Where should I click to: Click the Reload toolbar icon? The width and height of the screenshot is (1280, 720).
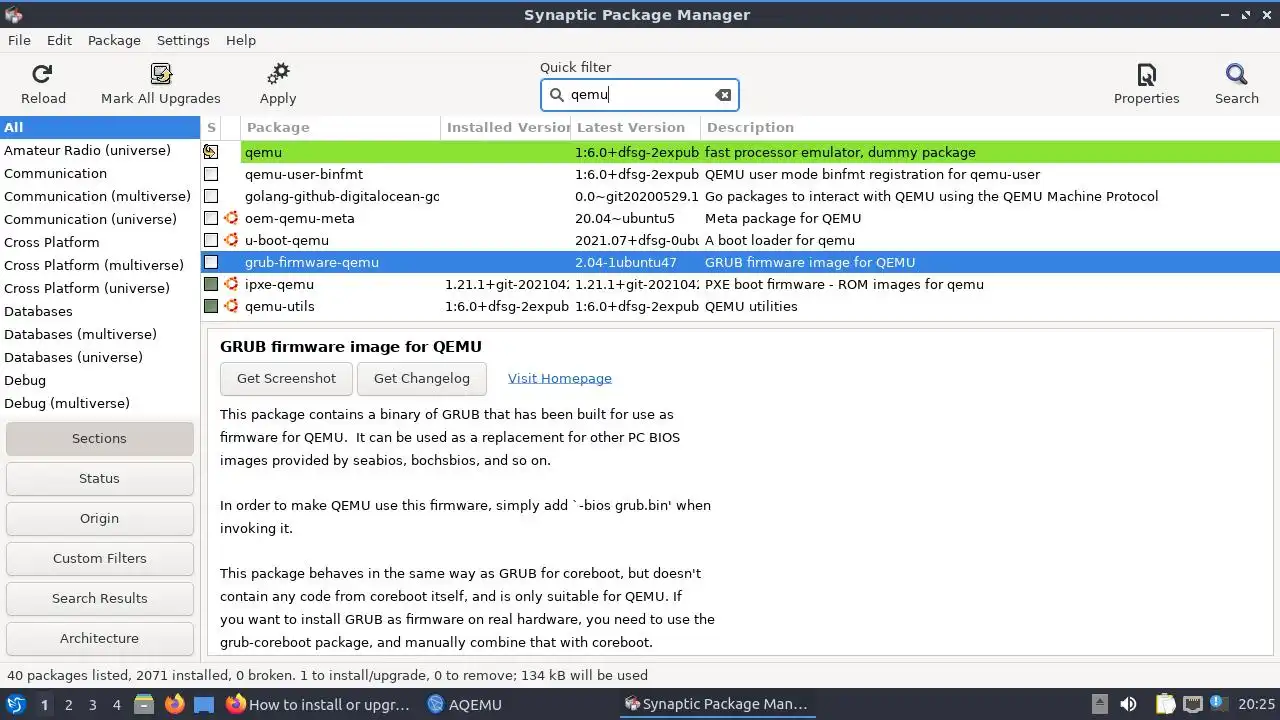tap(42, 74)
